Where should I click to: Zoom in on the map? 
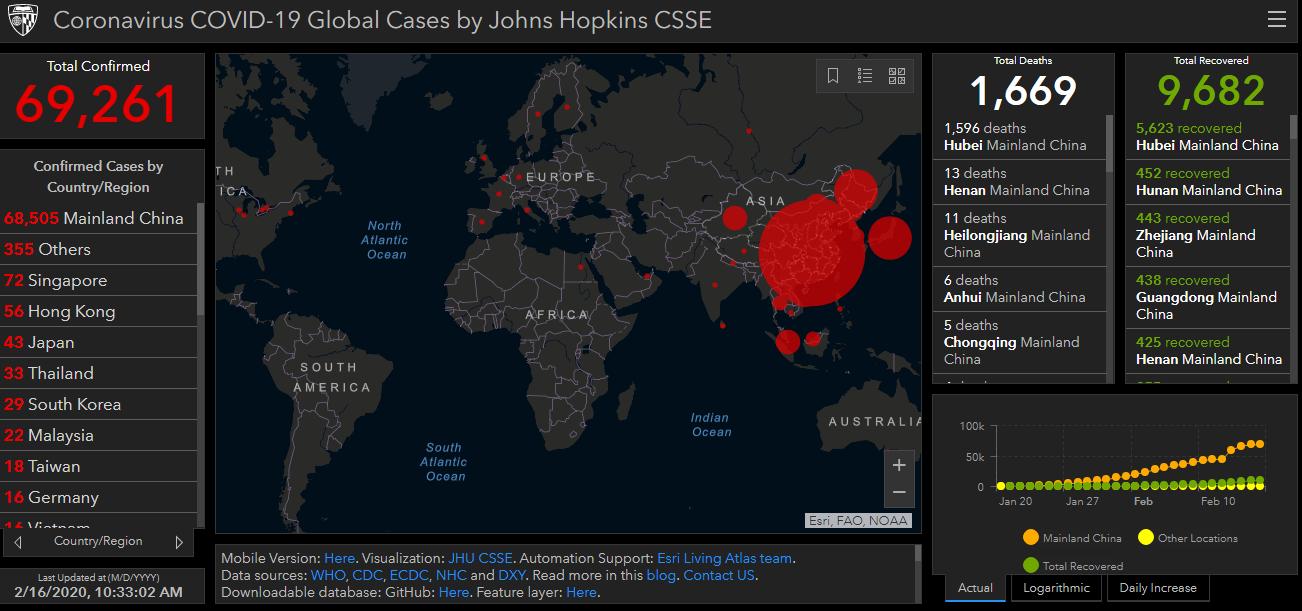pyautogui.click(x=899, y=465)
